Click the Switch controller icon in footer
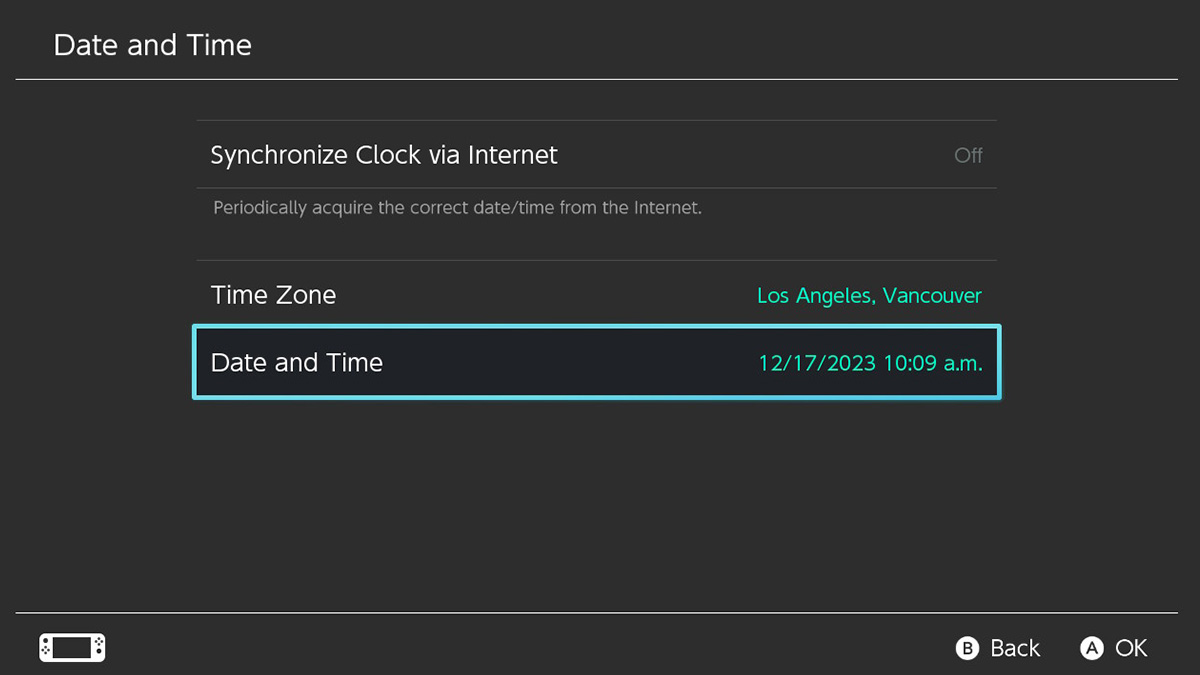Image resolution: width=1200 pixels, height=675 pixels. click(72, 648)
